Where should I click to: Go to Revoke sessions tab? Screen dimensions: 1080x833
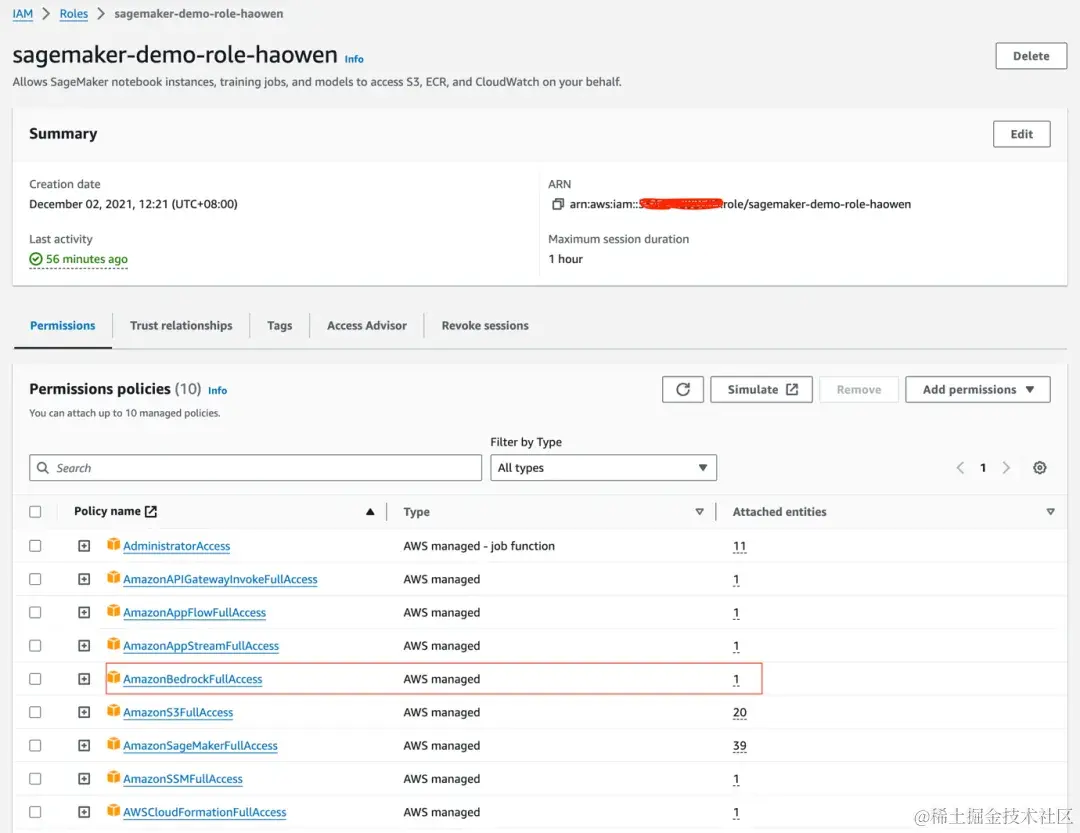(485, 325)
